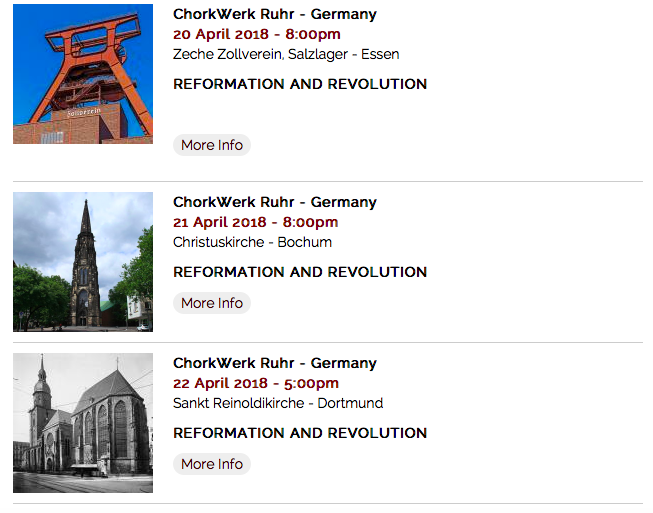This screenshot has width=653, height=513.
Task: Open the Christuskirche Bochum church photo
Action: pyautogui.click(x=83, y=261)
